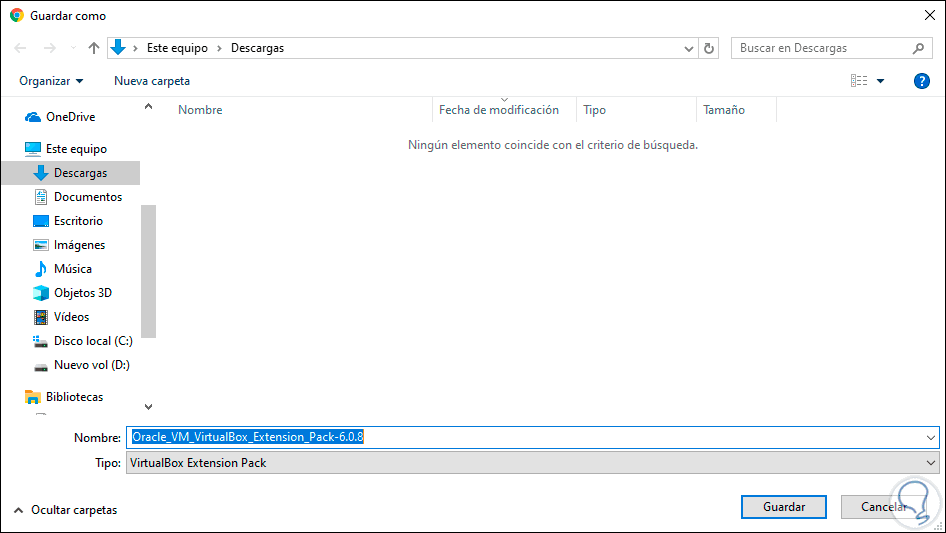Open Música in the sidebar
Screen dimensions: 946x533
[x=63, y=269]
